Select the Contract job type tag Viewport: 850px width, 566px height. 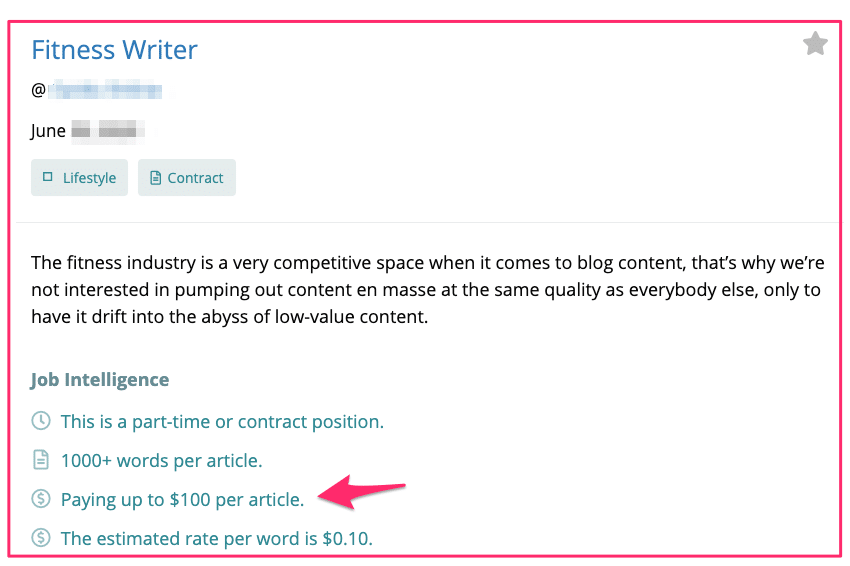[x=186, y=177]
